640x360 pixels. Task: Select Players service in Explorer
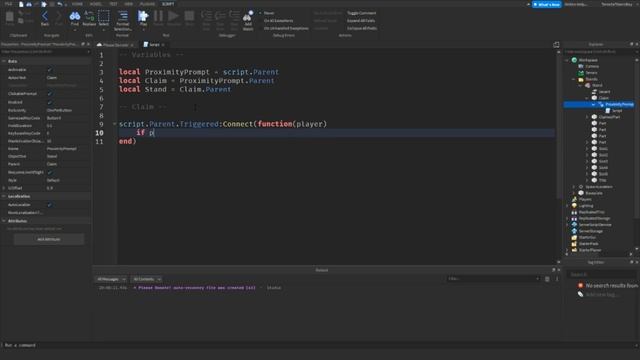tap(584, 199)
